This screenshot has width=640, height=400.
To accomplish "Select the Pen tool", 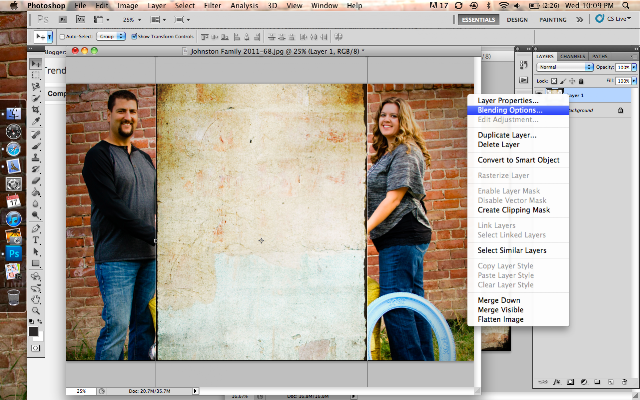I will (x=36, y=229).
